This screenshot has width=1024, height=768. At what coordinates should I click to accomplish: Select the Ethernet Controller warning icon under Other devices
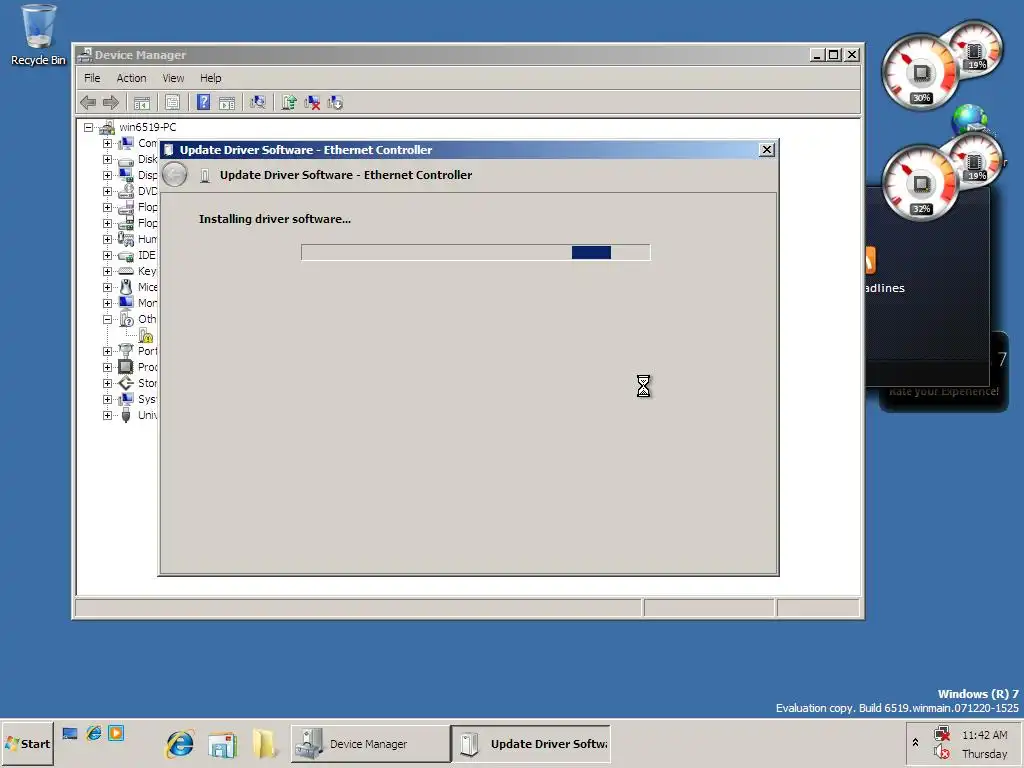(146, 336)
